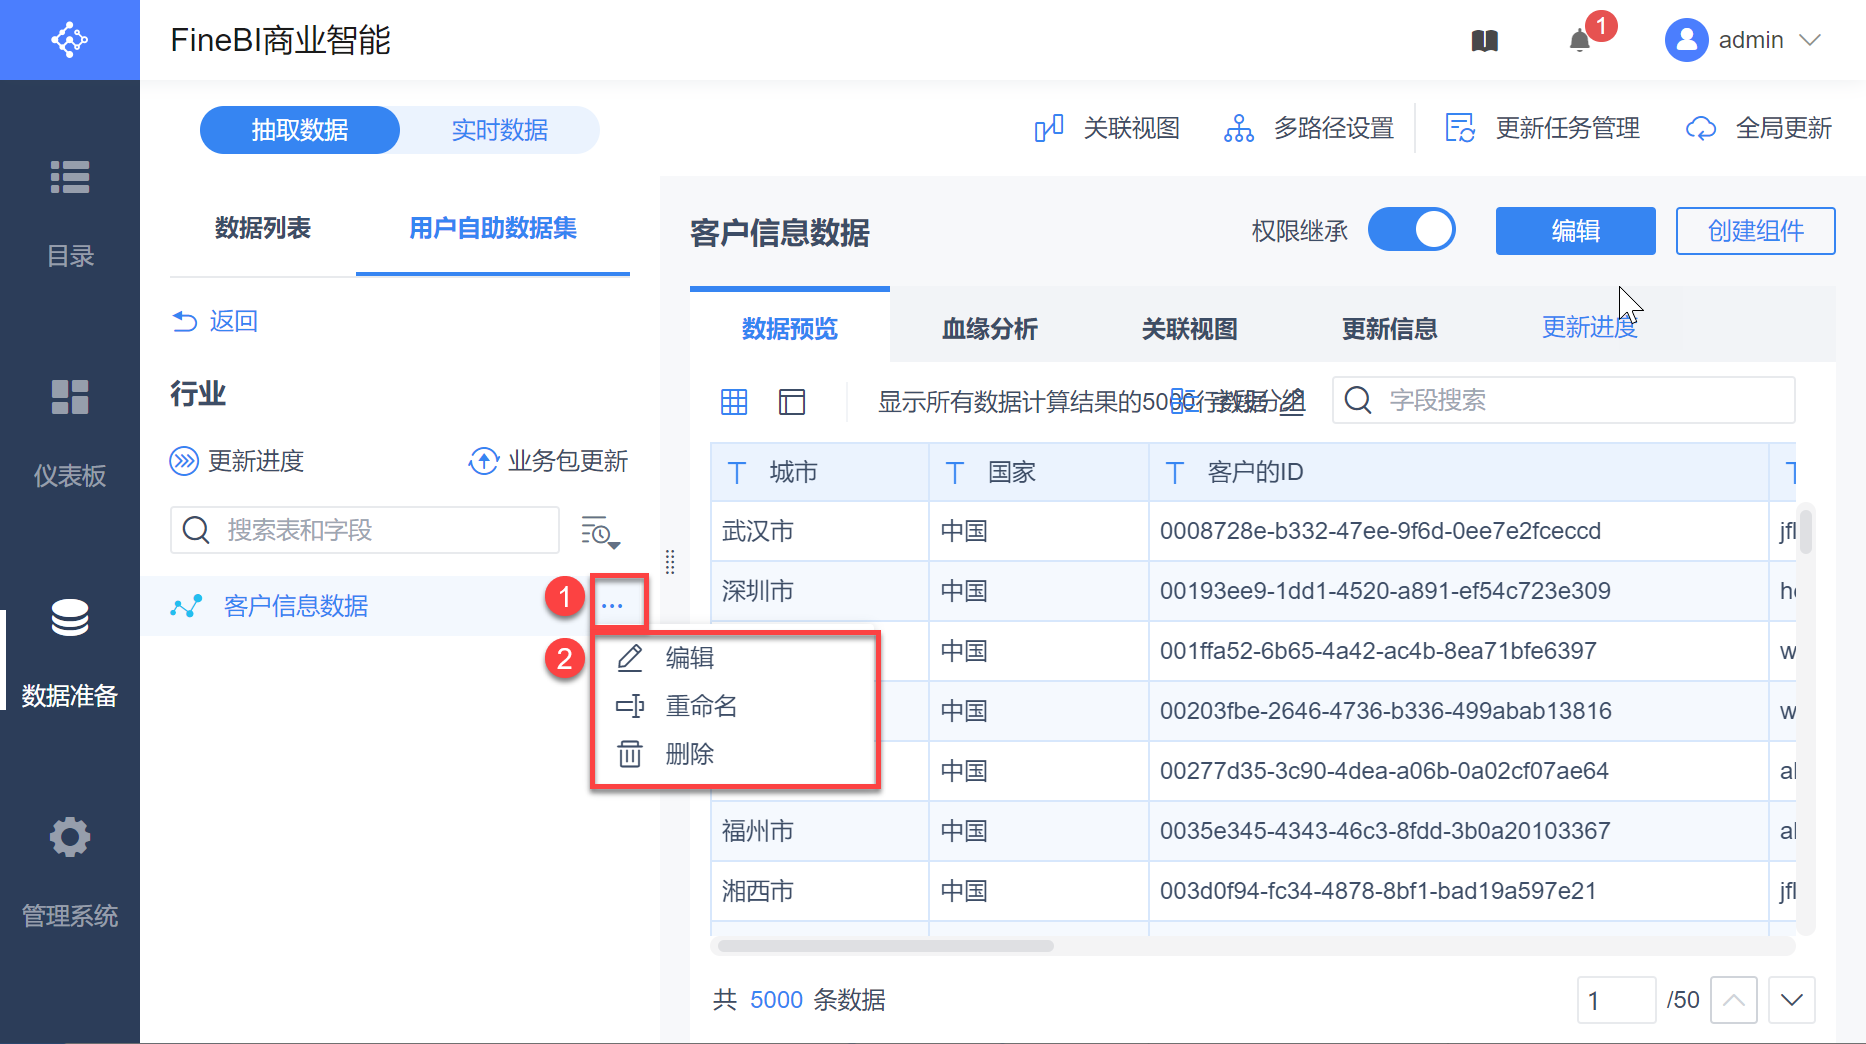The width and height of the screenshot is (1866, 1044).
Task: Open the 管理系统 gear icon
Action: pos(70,837)
